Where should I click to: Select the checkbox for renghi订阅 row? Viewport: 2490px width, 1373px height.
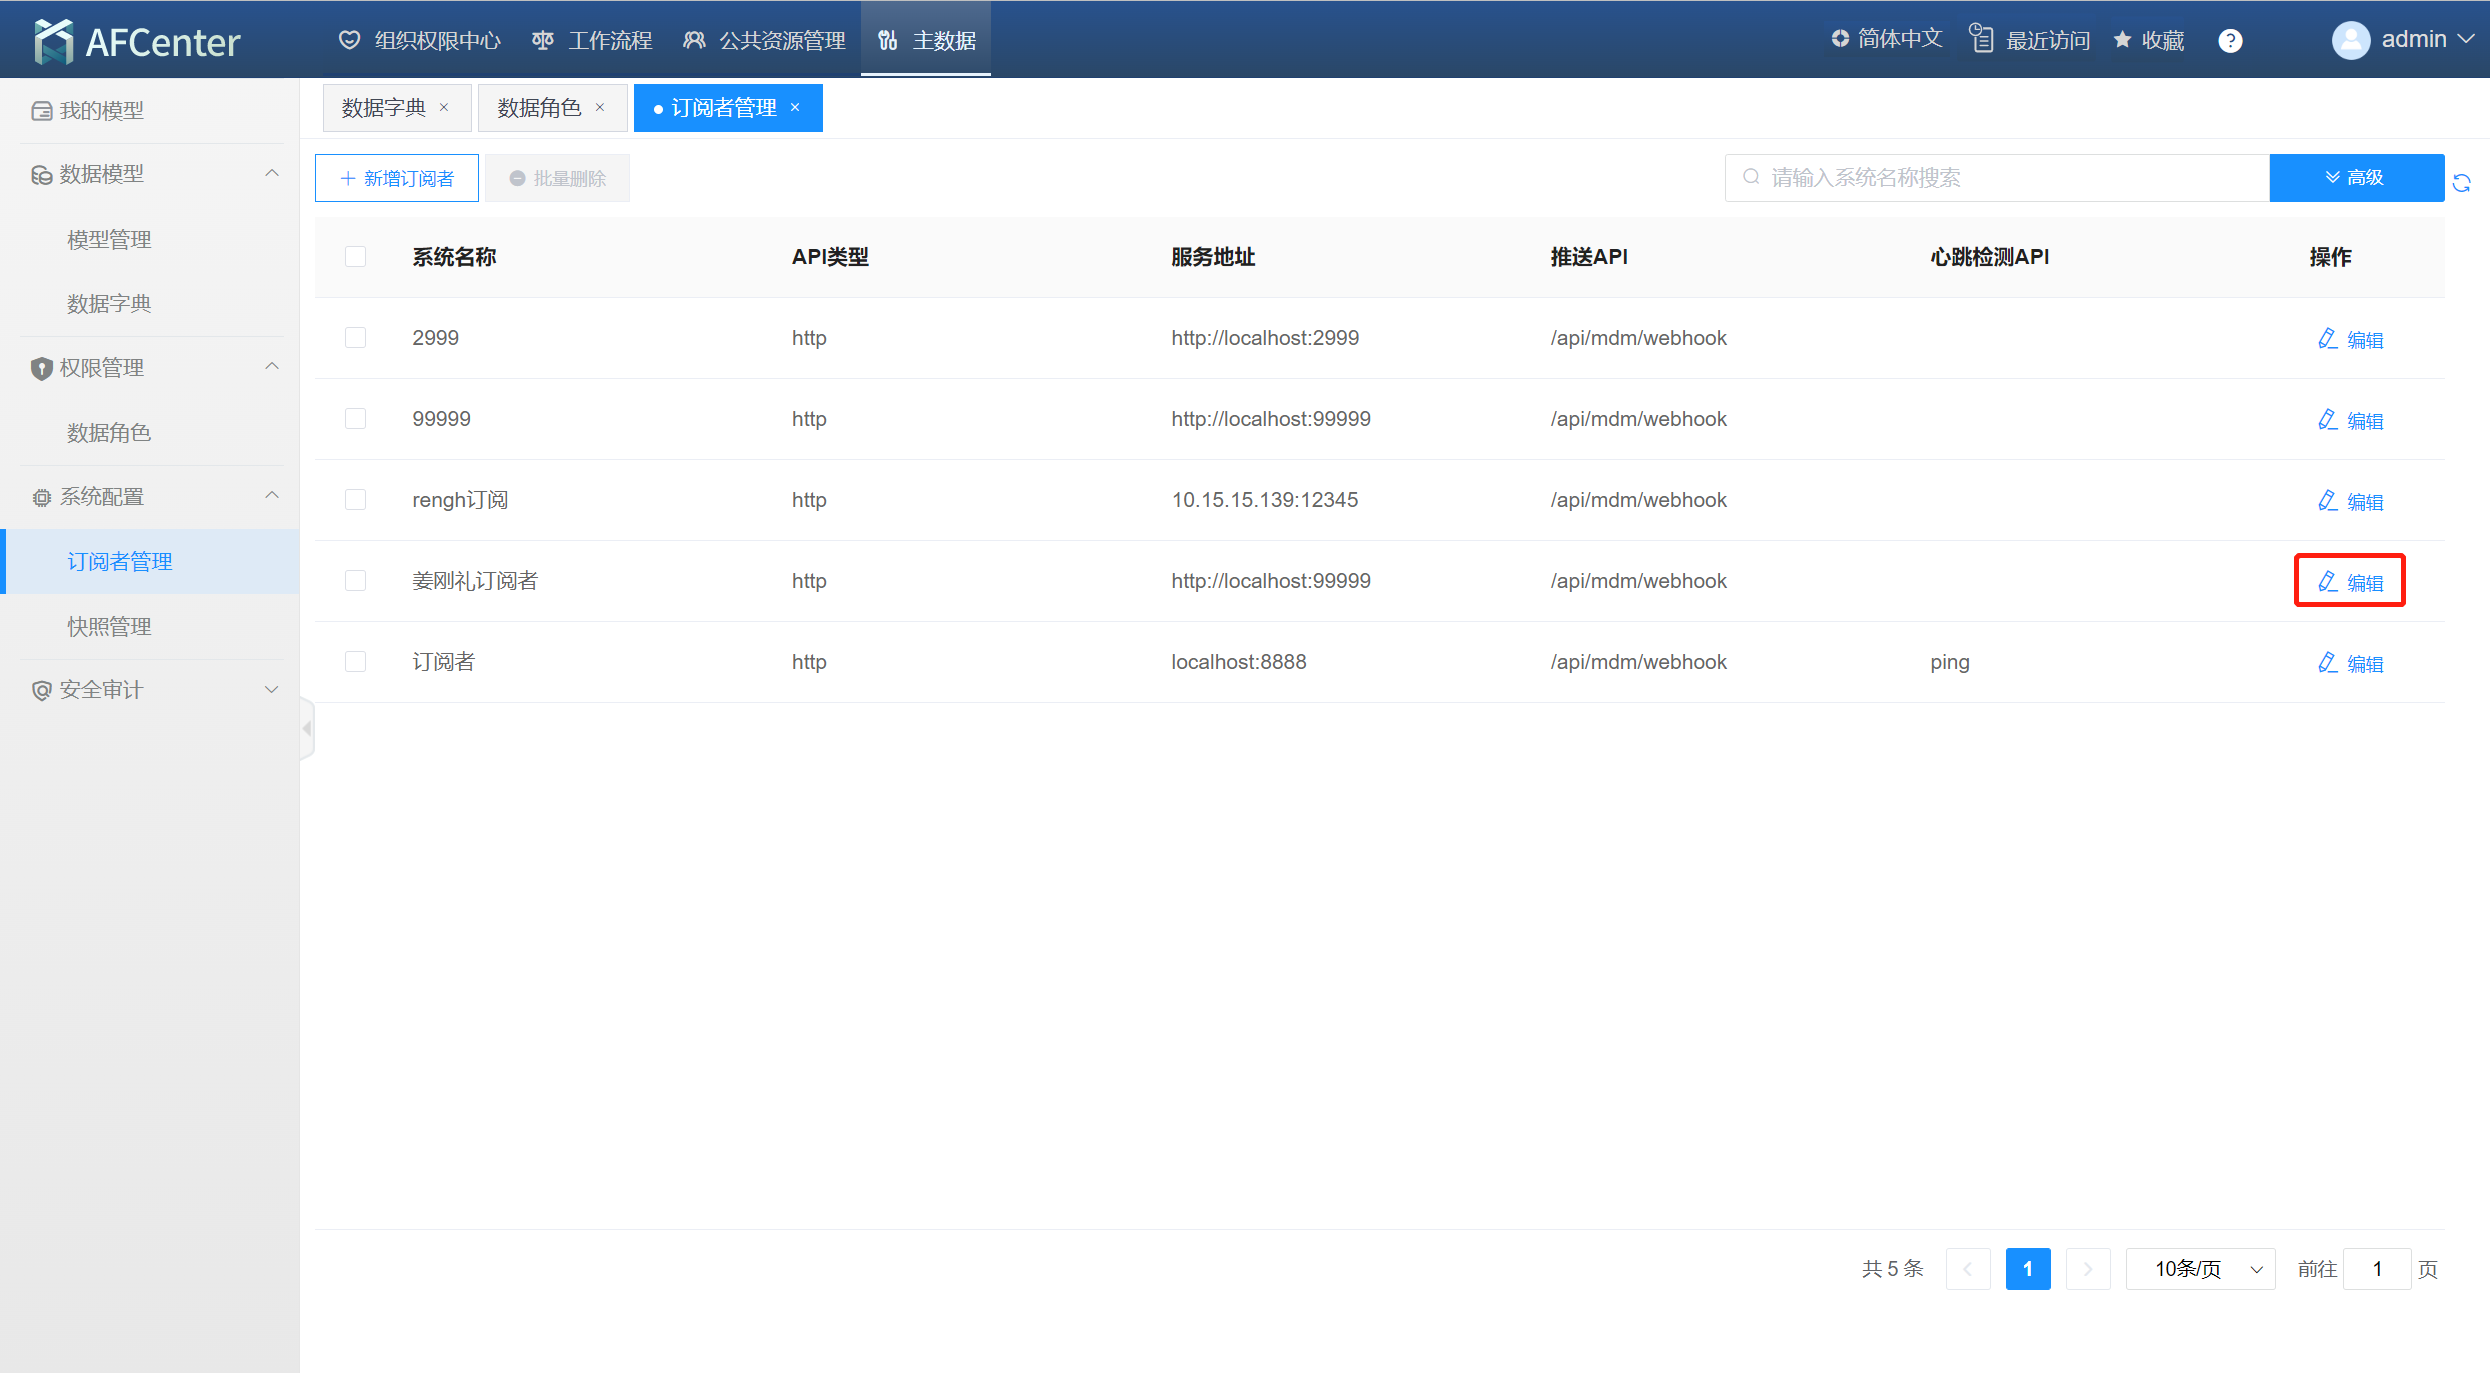pyautogui.click(x=355, y=500)
